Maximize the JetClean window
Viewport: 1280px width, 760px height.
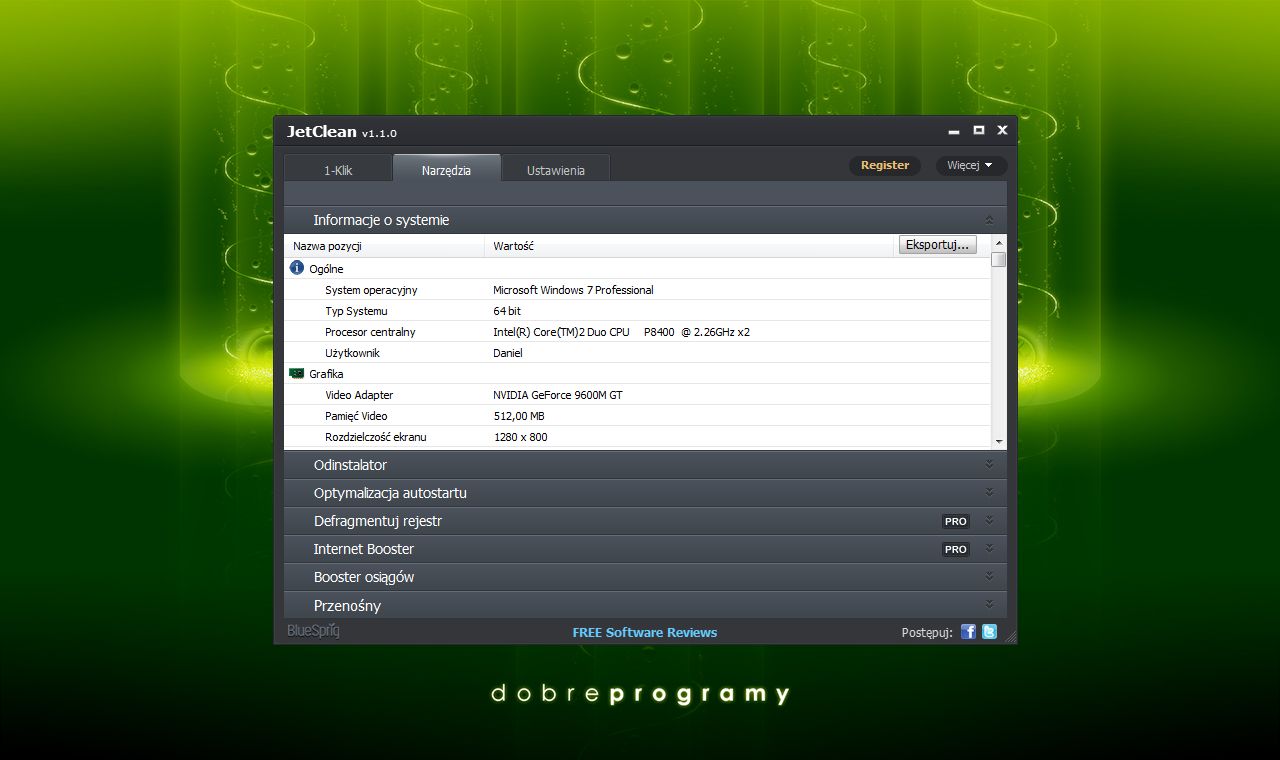pos(979,130)
